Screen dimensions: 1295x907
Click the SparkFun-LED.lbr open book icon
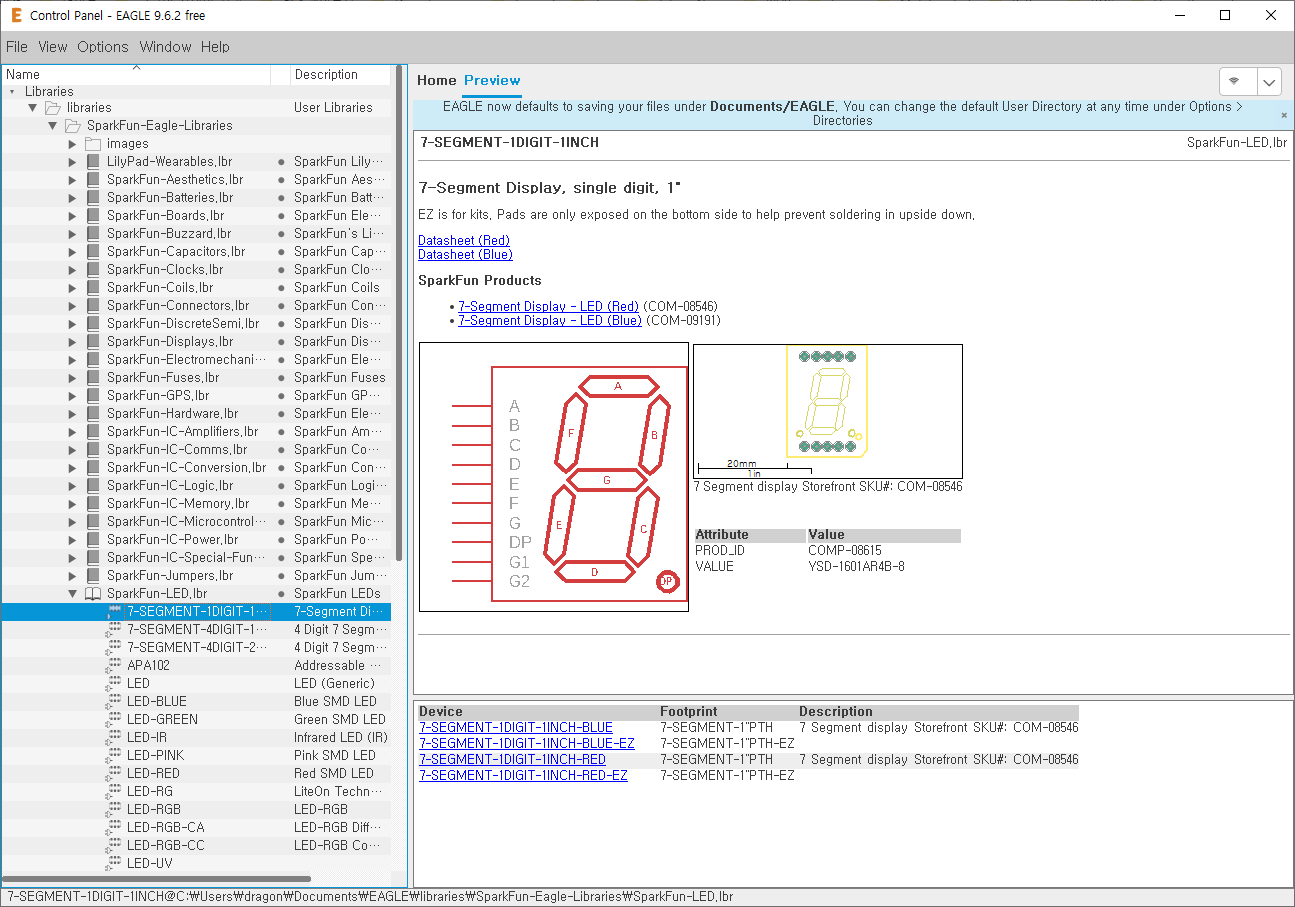coord(92,593)
